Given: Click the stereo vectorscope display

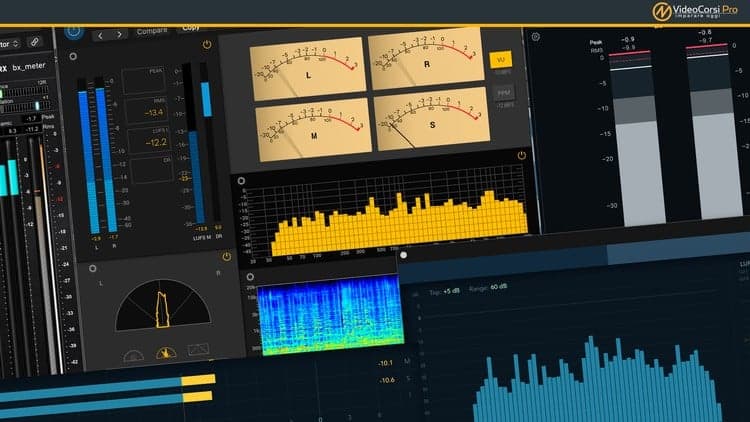Looking at the screenshot, I should (163, 305).
